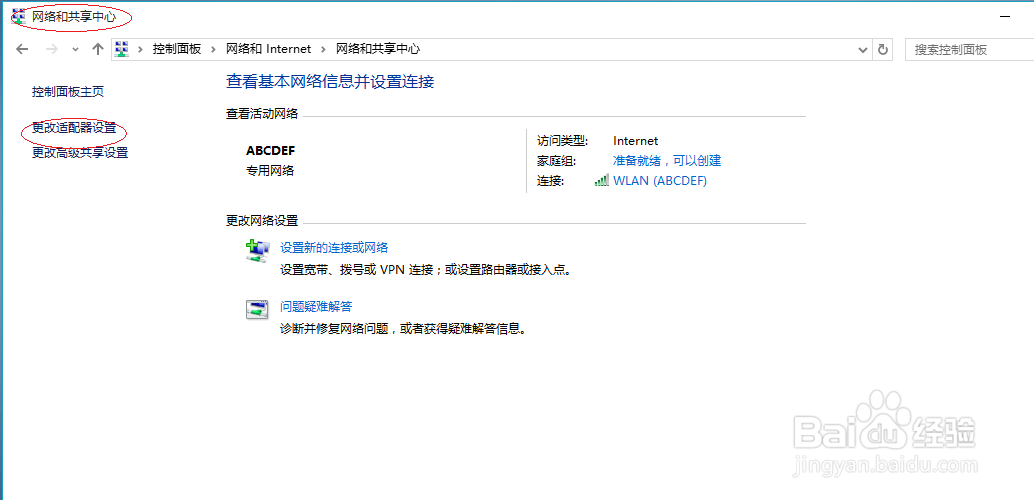Click the 专用网络 network type text

pos(270,171)
